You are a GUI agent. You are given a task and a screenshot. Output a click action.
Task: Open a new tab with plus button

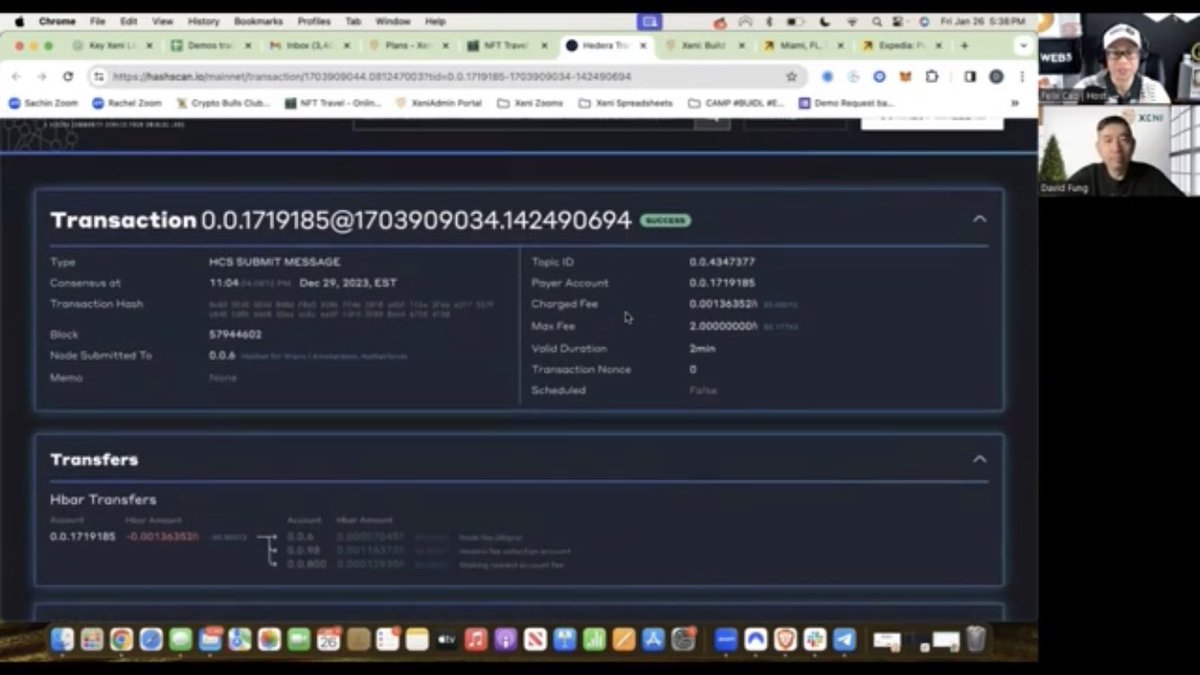[964, 46]
